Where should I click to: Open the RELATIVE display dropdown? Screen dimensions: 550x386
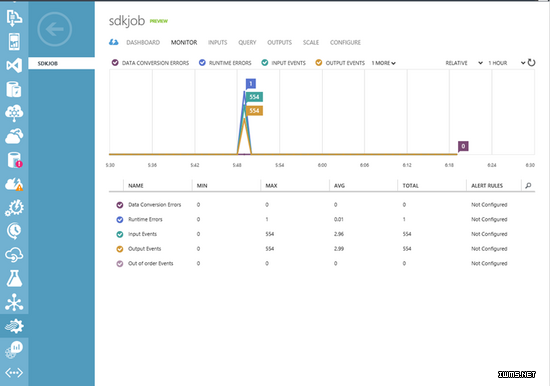point(464,63)
